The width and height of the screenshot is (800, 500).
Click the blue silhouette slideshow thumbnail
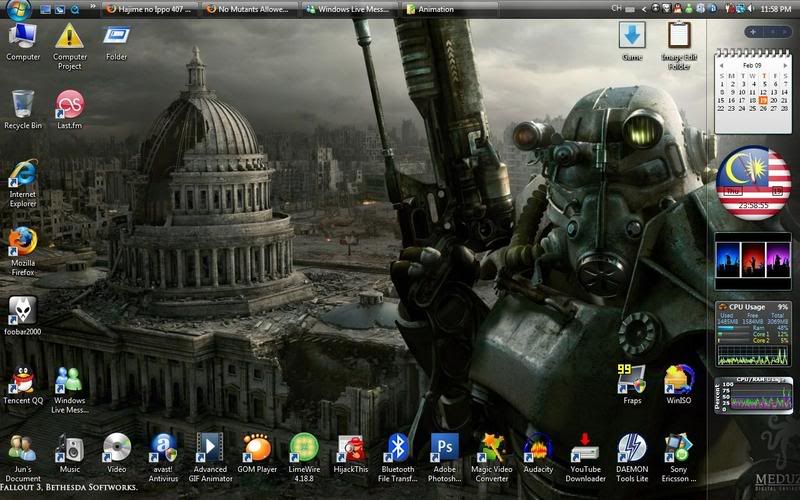click(728, 260)
